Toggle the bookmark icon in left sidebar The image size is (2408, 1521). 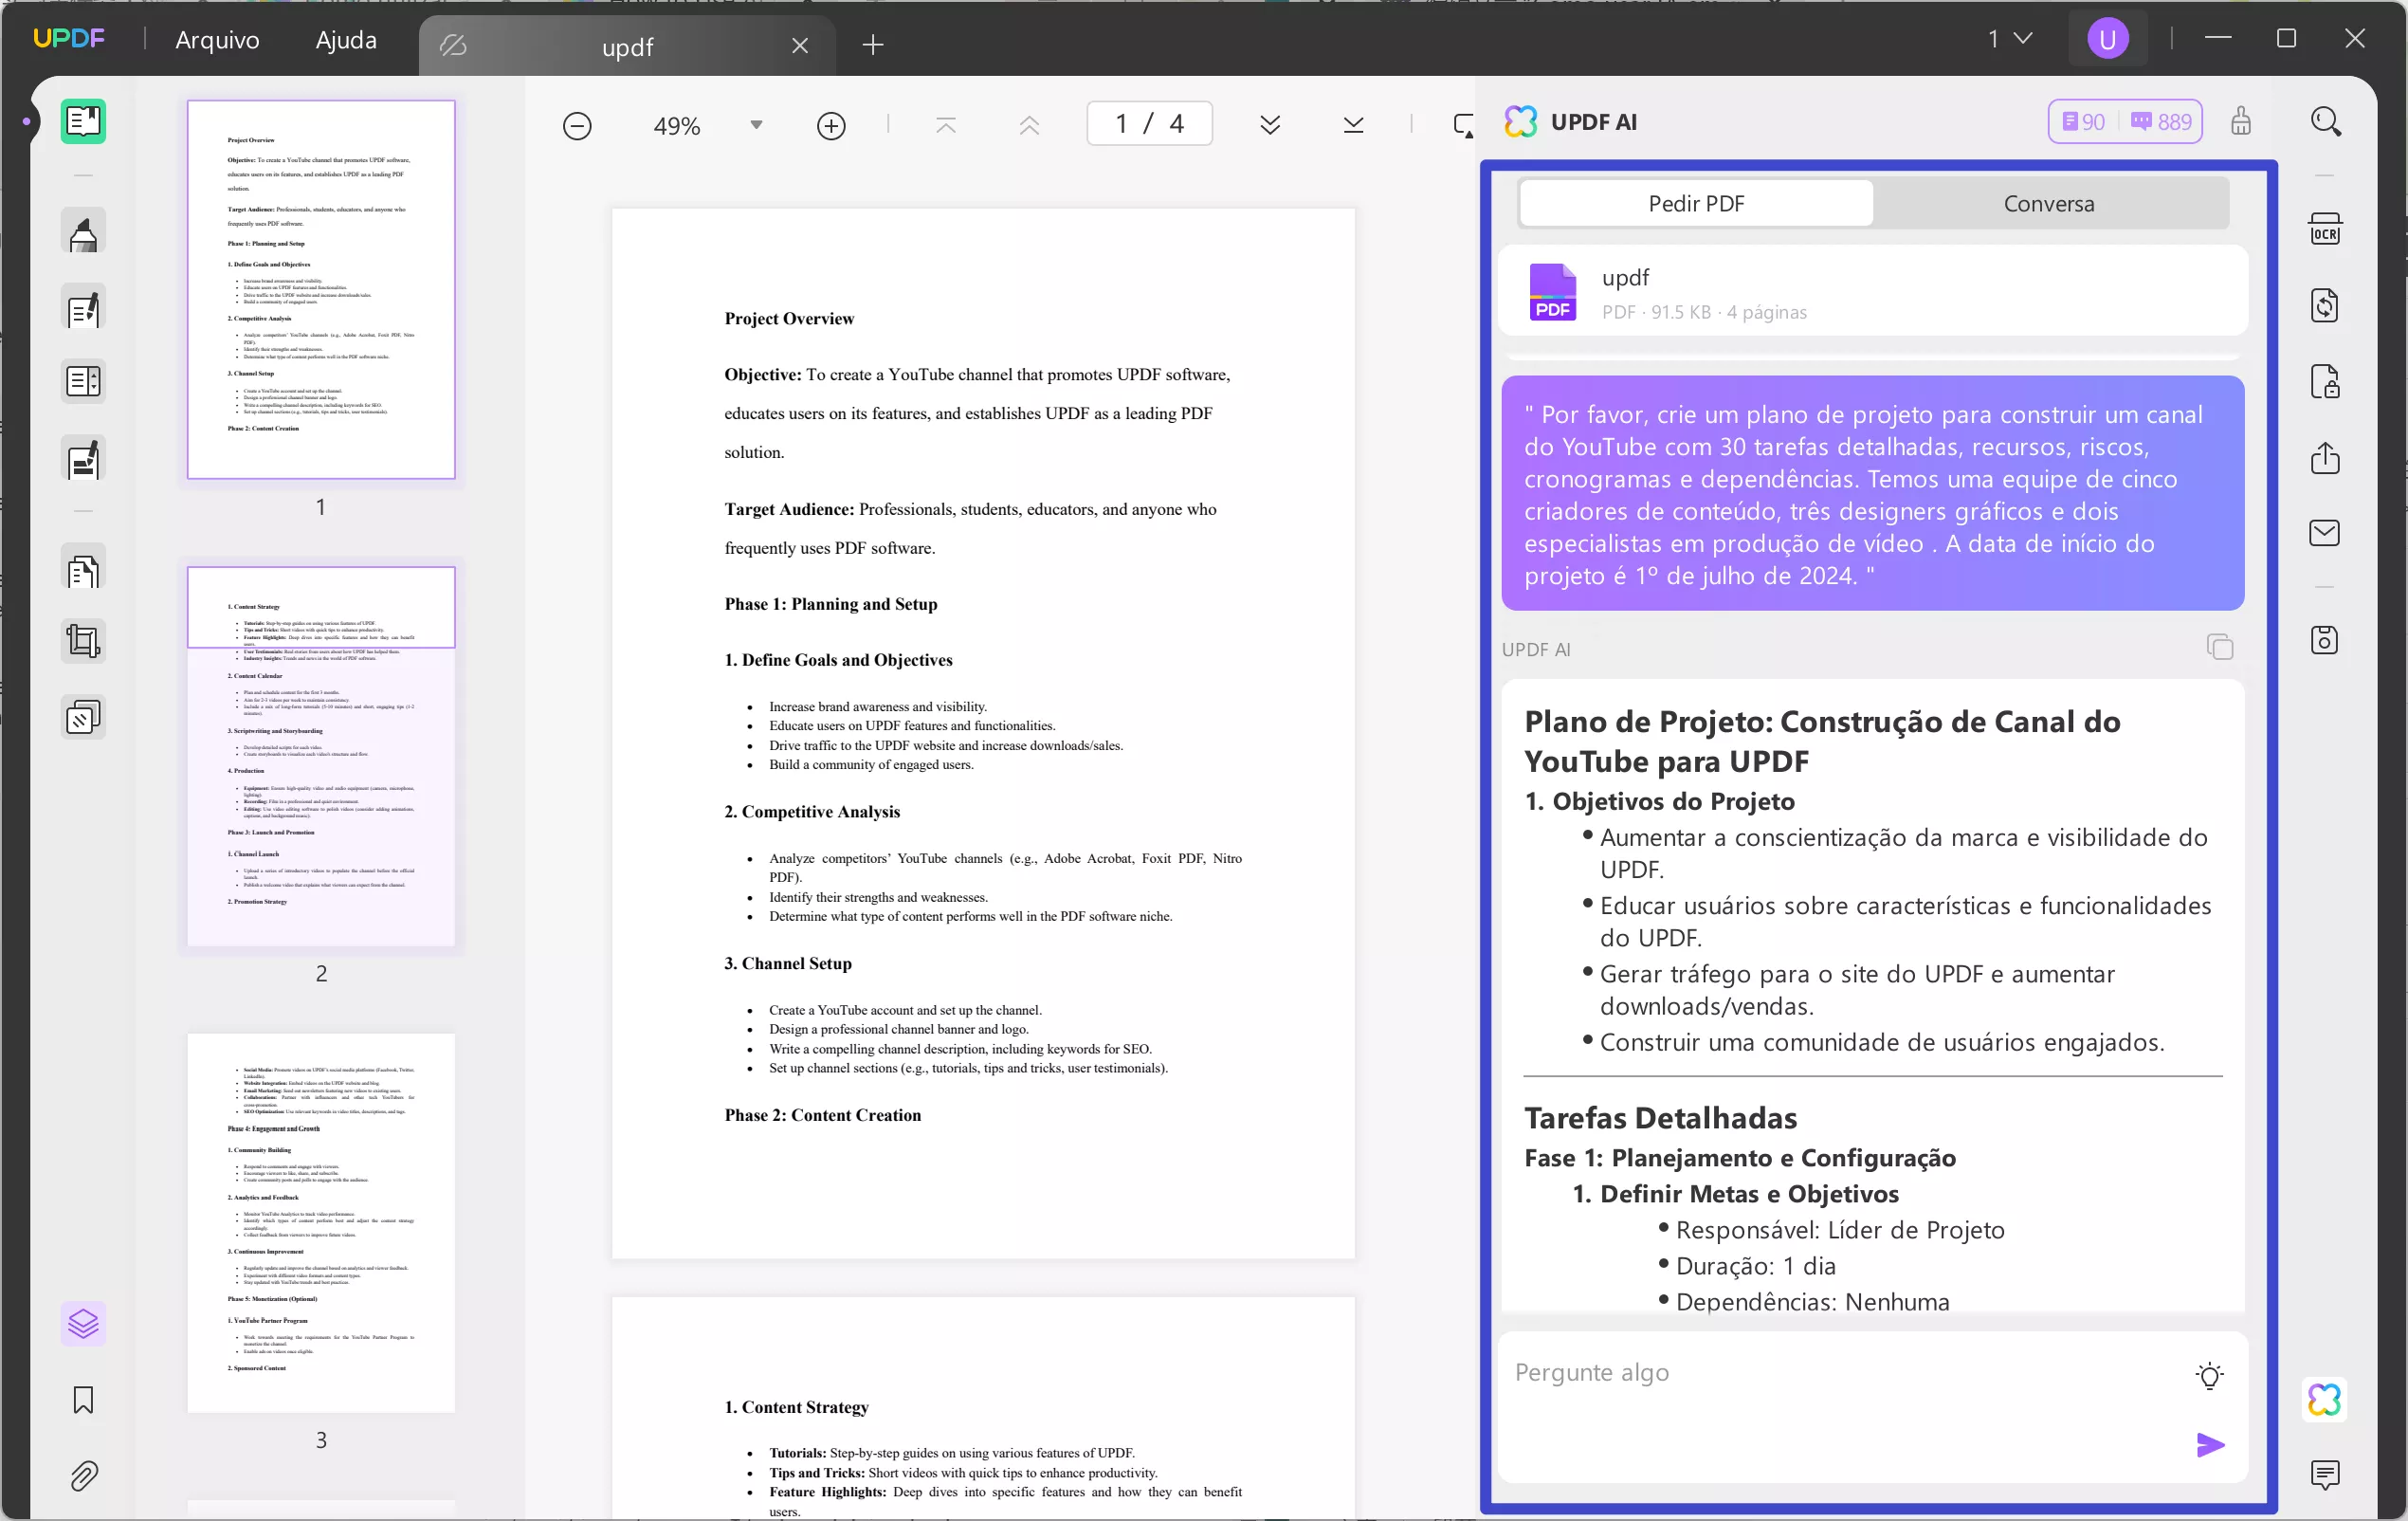tap(83, 1401)
